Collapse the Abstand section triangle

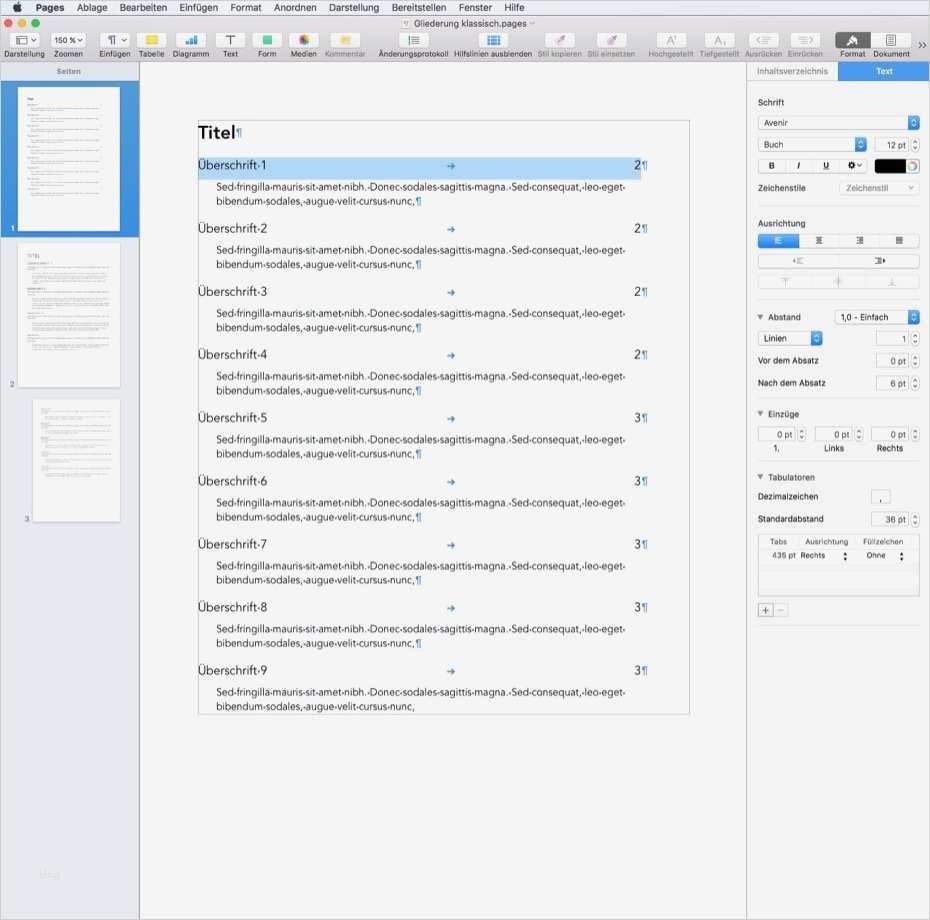click(x=760, y=317)
